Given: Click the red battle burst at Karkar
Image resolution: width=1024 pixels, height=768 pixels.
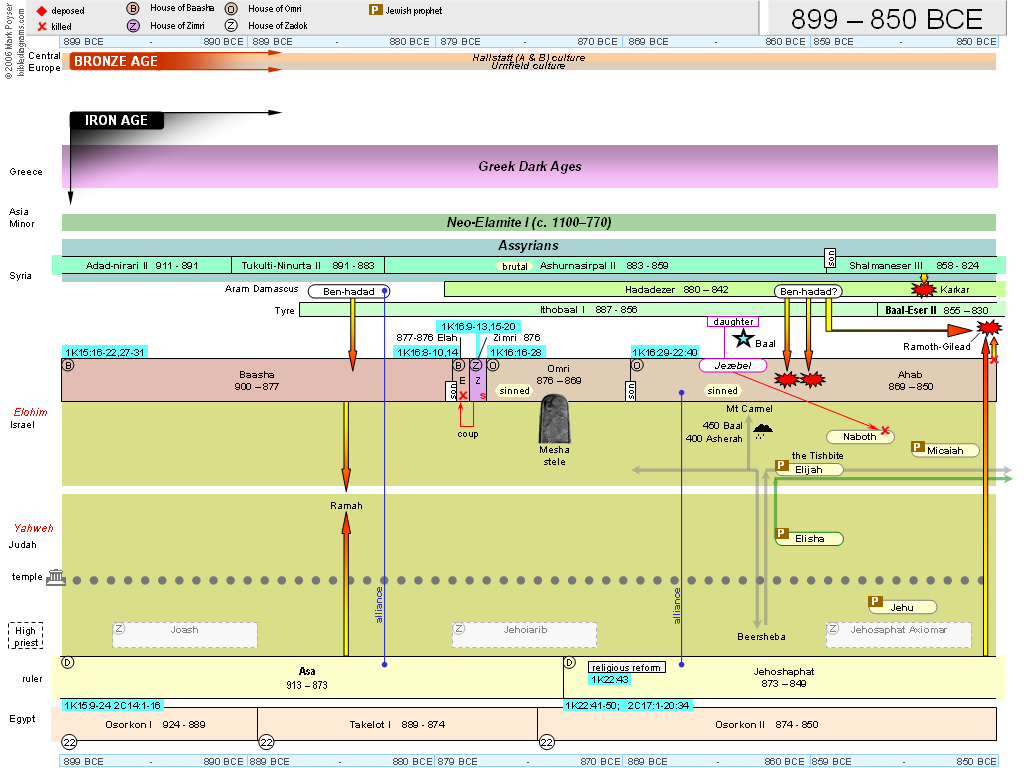Looking at the screenshot, I should (x=923, y=289).
